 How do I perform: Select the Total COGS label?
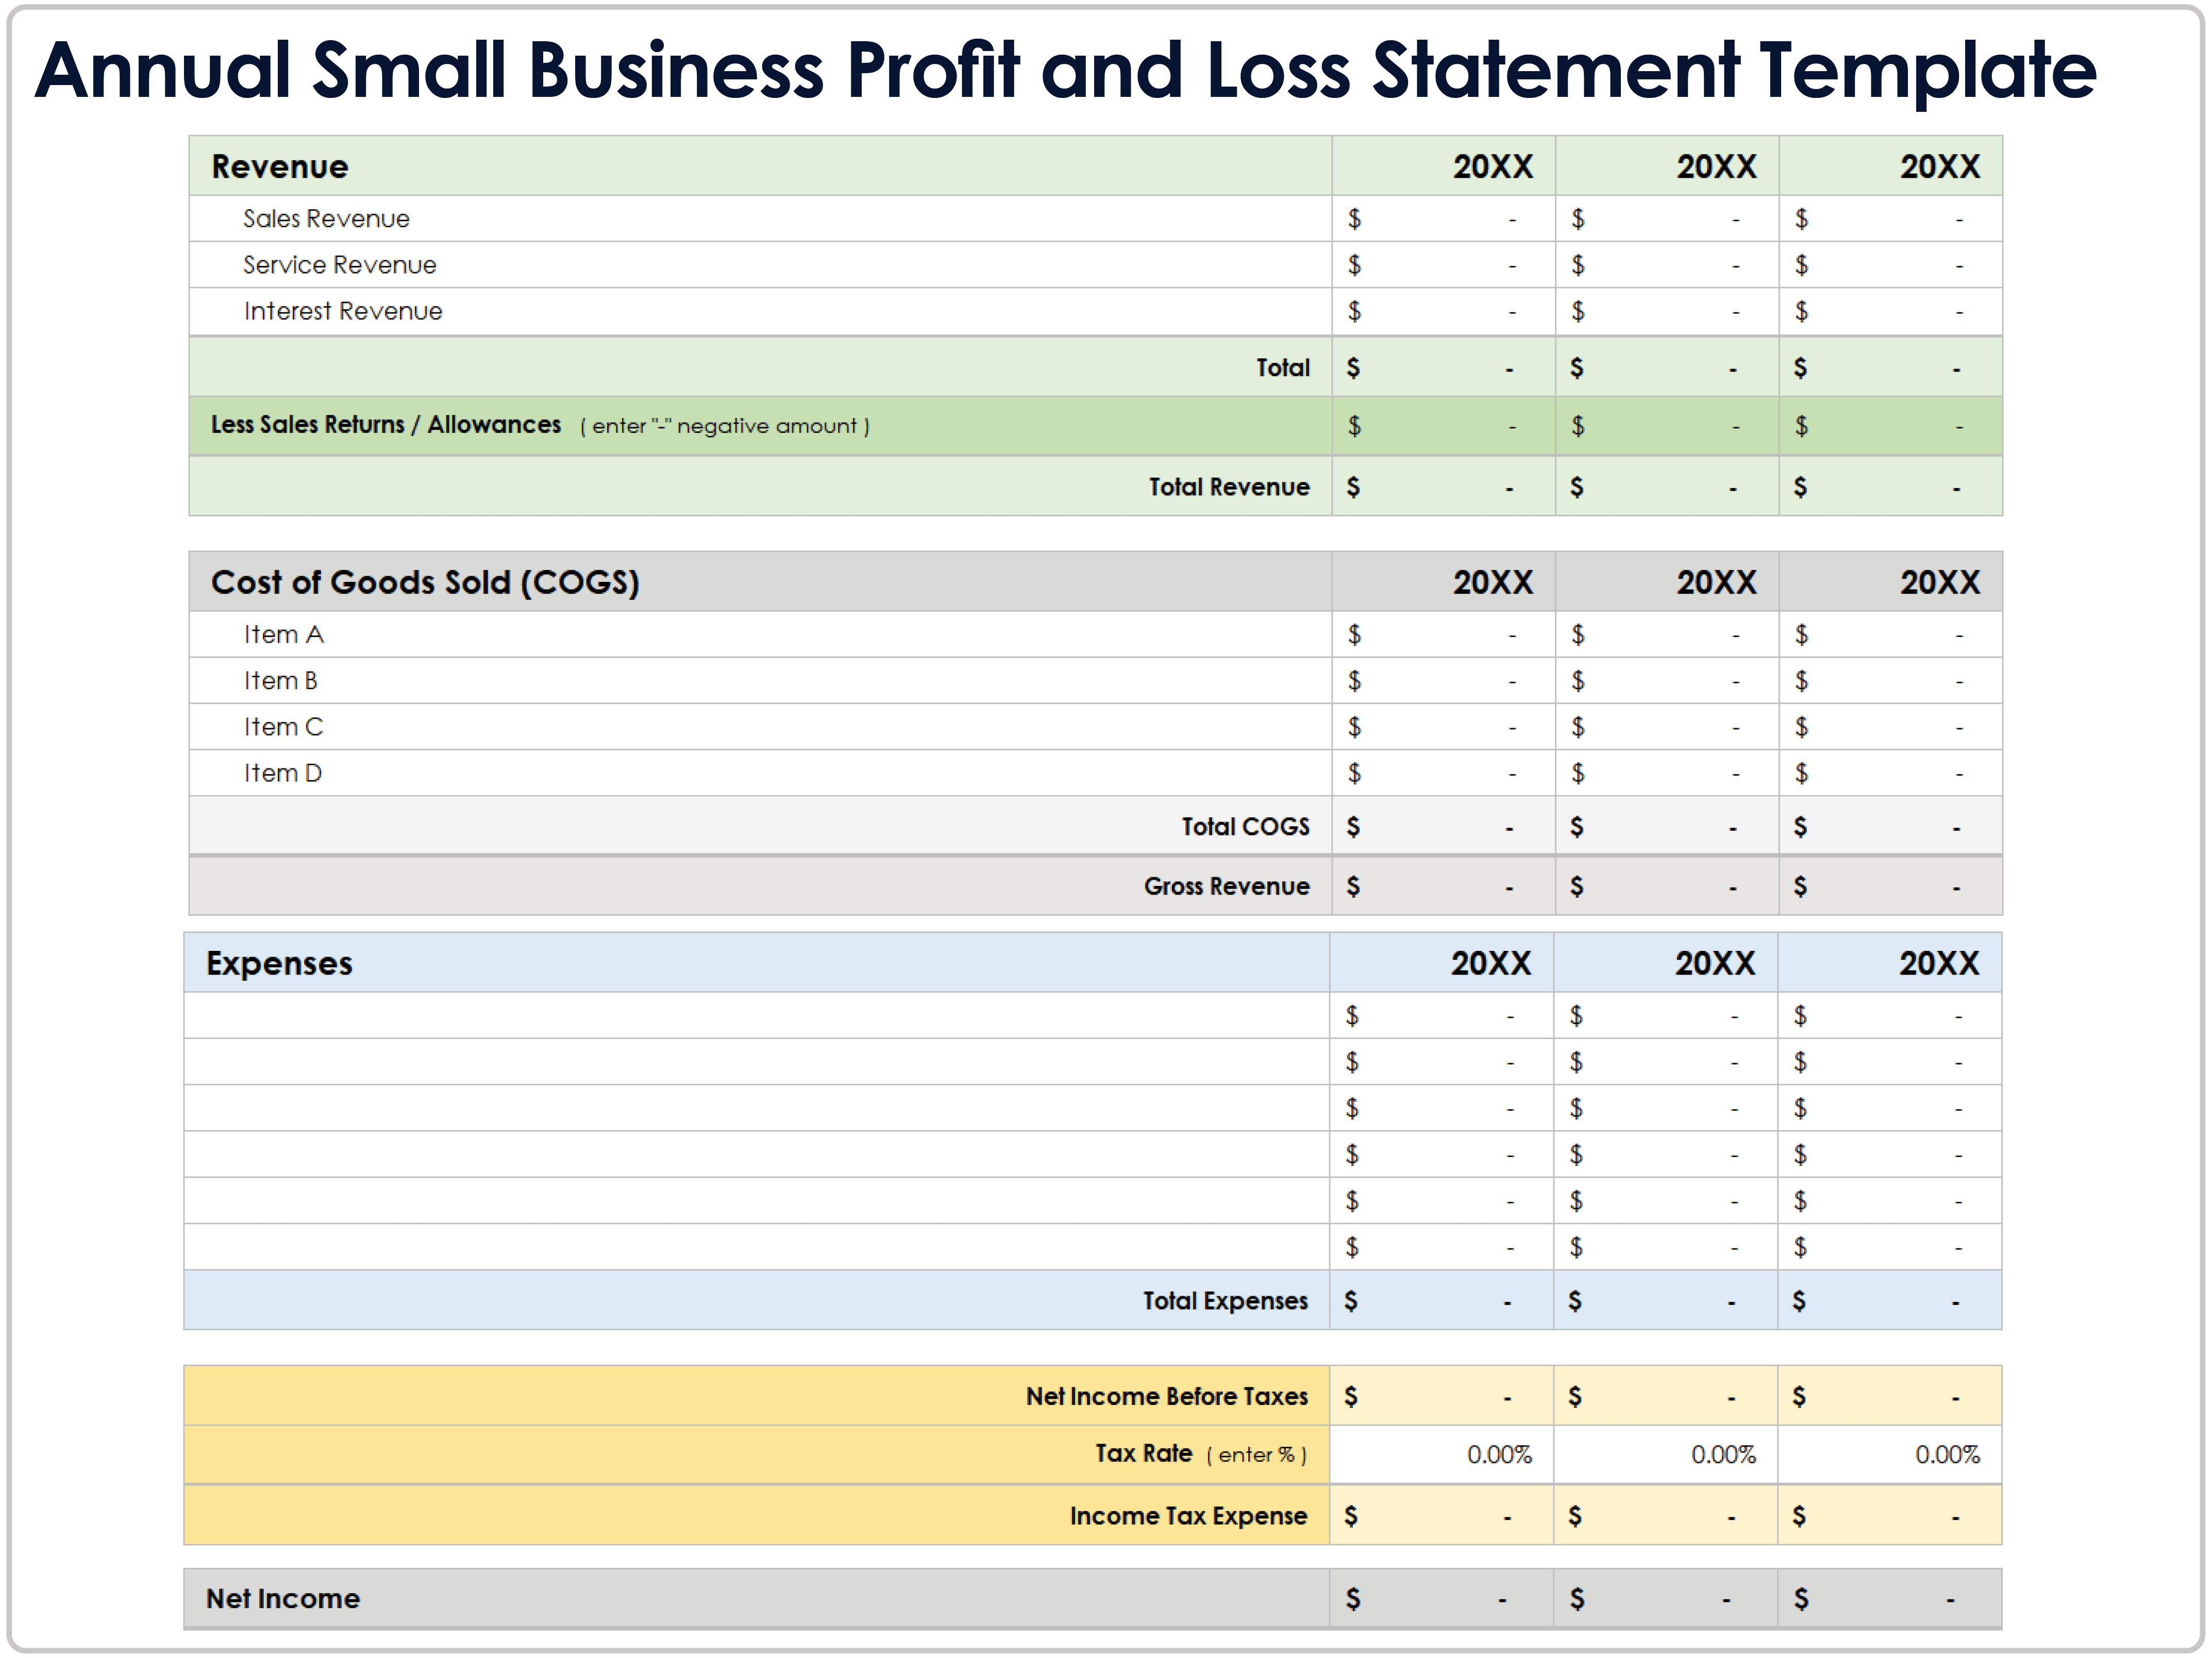(1245, 827)
